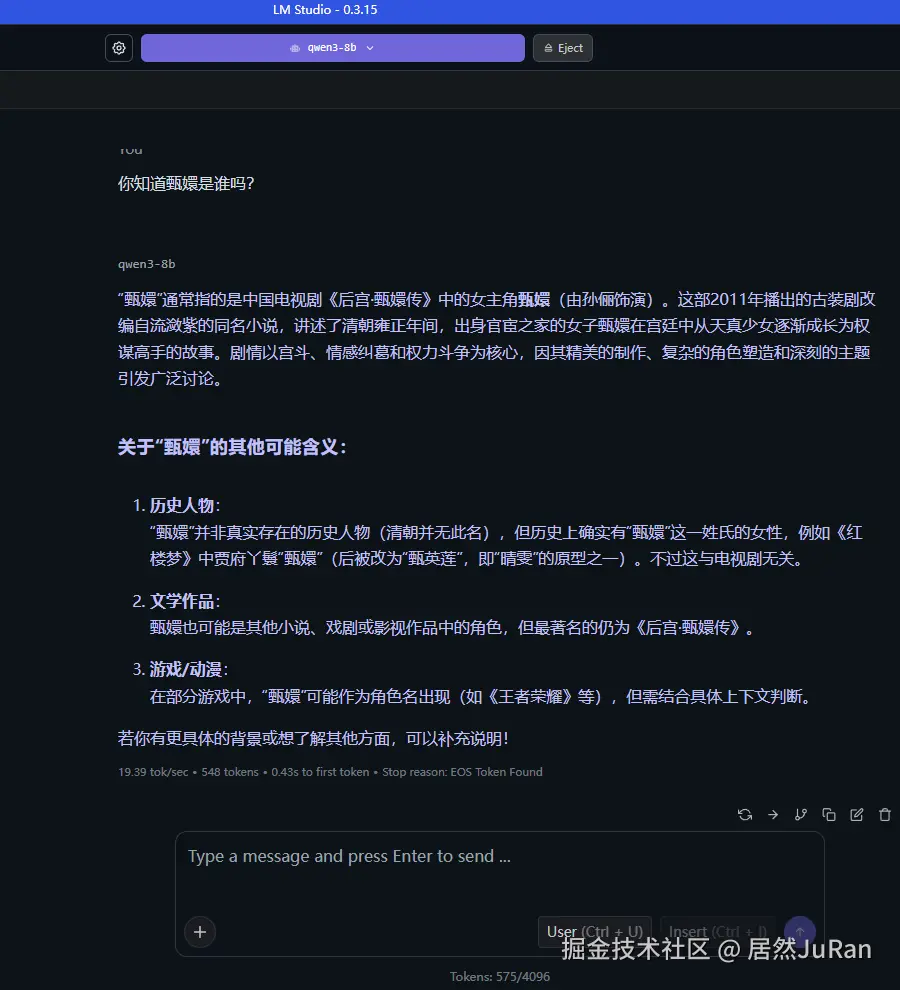Edit the assistant message with the pencil icon
This screenshot has height=990, width=900.
click(857, 814)
